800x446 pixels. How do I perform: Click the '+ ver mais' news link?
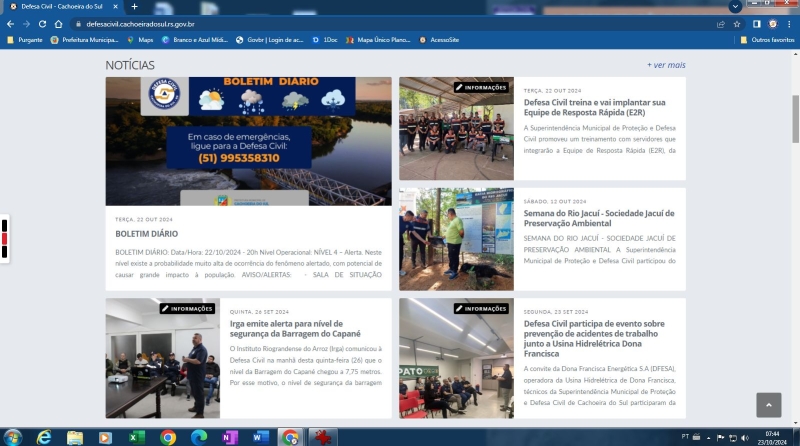[x=665, y=65]
